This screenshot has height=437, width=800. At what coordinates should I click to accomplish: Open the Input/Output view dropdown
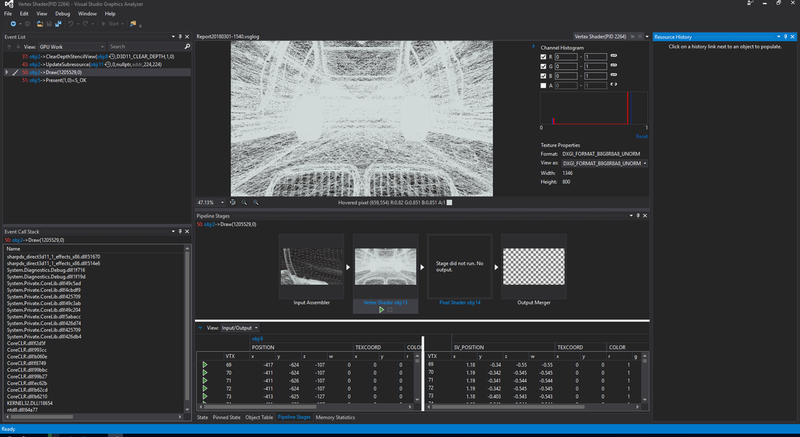tap(239, 328)
